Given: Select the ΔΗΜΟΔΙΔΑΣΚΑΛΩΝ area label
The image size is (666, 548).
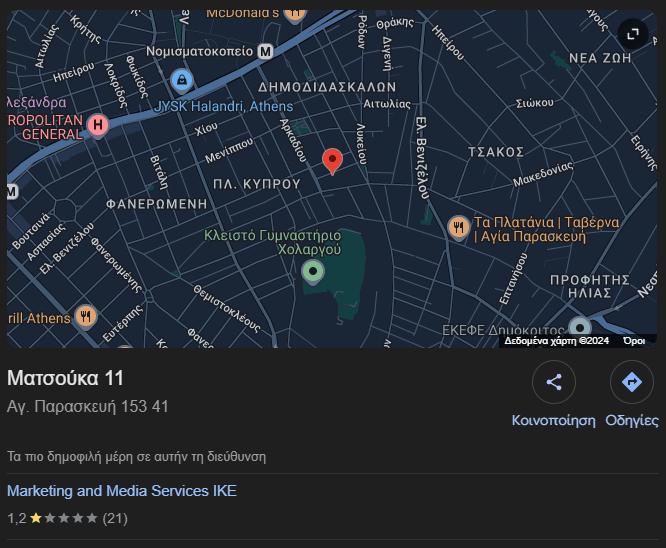Looking at the screenshot, I should pyautogui.click(x=327, y=88).
